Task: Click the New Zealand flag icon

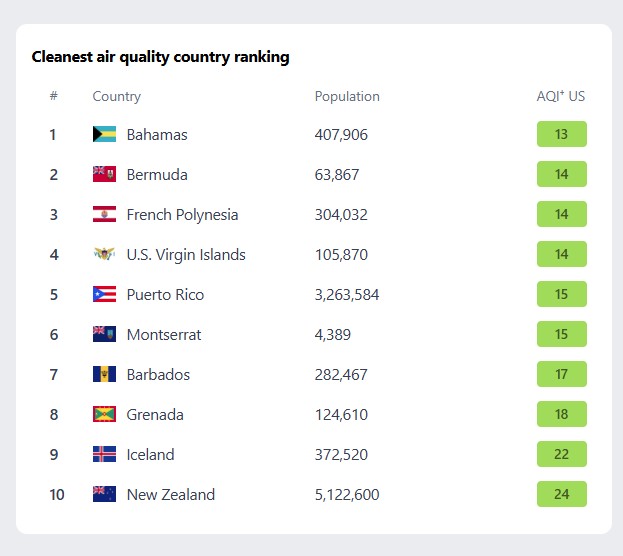Action: (104, 494)
